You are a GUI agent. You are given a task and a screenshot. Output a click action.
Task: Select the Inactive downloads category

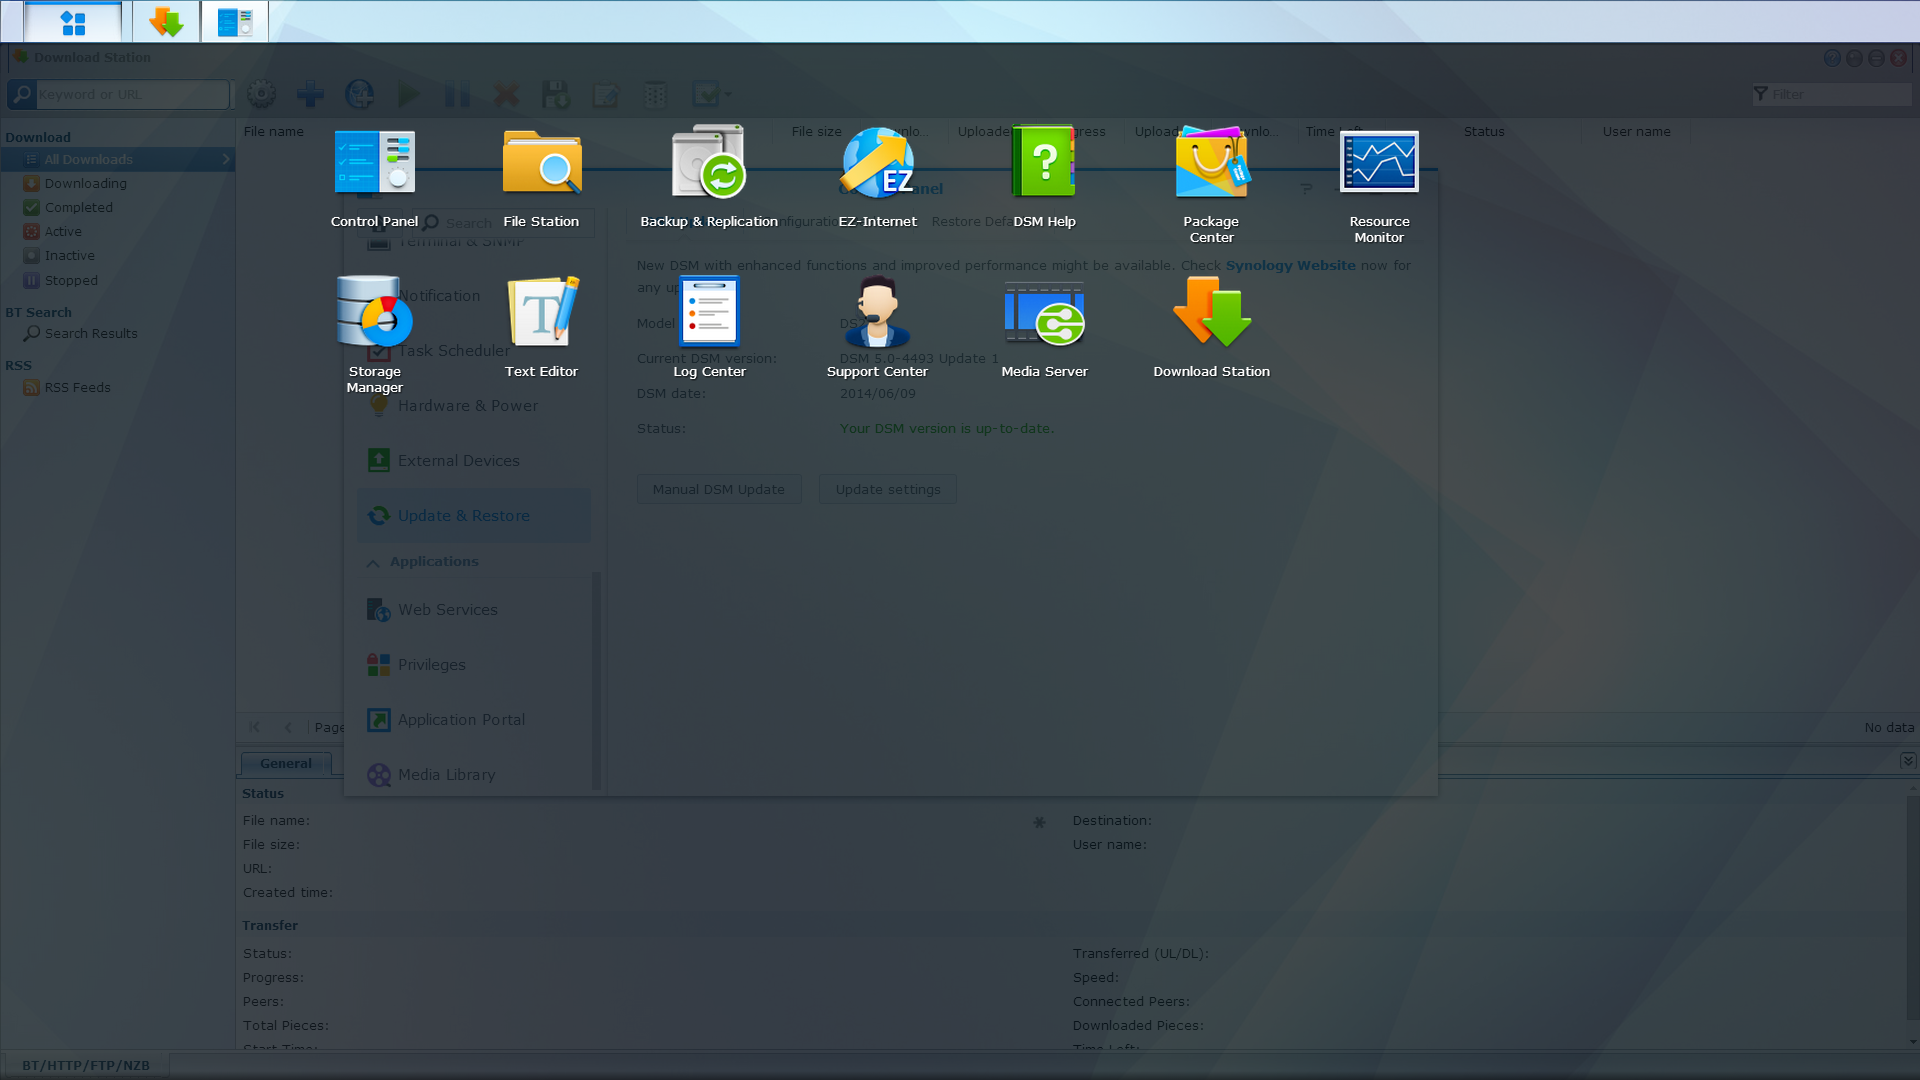[x=69, y=255]
